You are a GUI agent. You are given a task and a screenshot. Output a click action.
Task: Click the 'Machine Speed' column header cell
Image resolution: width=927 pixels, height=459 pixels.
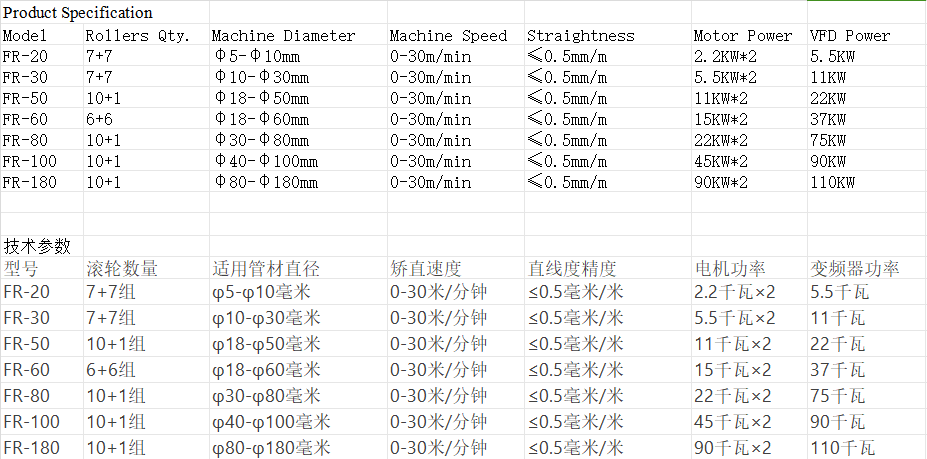(x=448, y=35)
